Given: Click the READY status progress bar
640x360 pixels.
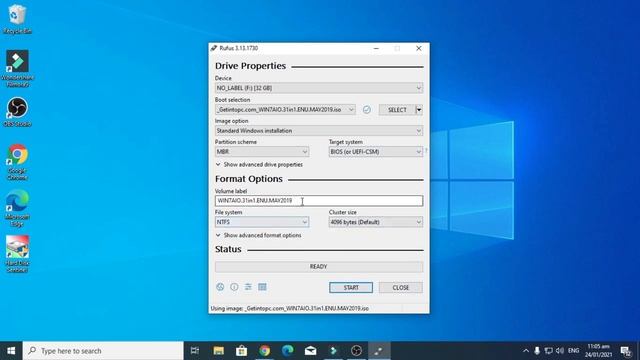Looking at the screenshot, I should click(x=319, y=267).
